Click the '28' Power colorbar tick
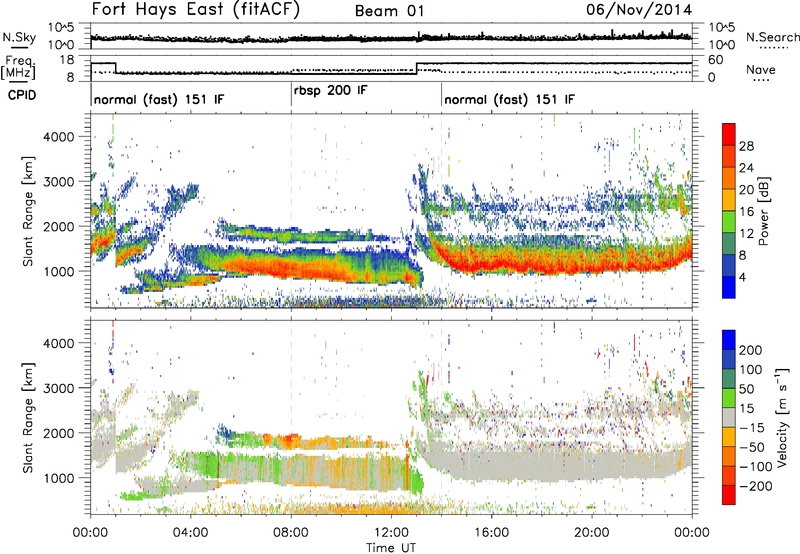Screen dimensions: 800x554 coord(746,146)
